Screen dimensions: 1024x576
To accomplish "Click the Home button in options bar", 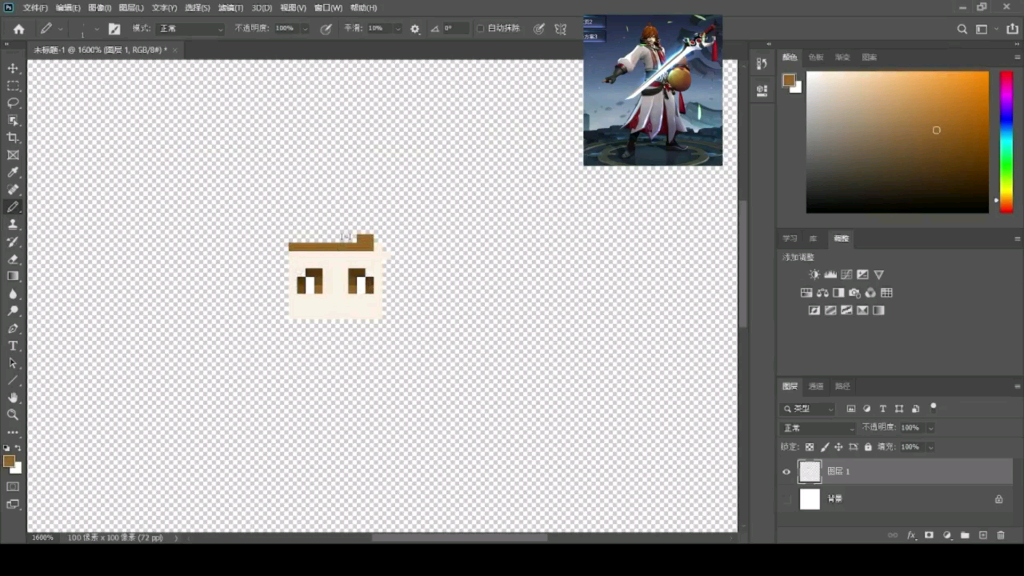I will [18, 29].
